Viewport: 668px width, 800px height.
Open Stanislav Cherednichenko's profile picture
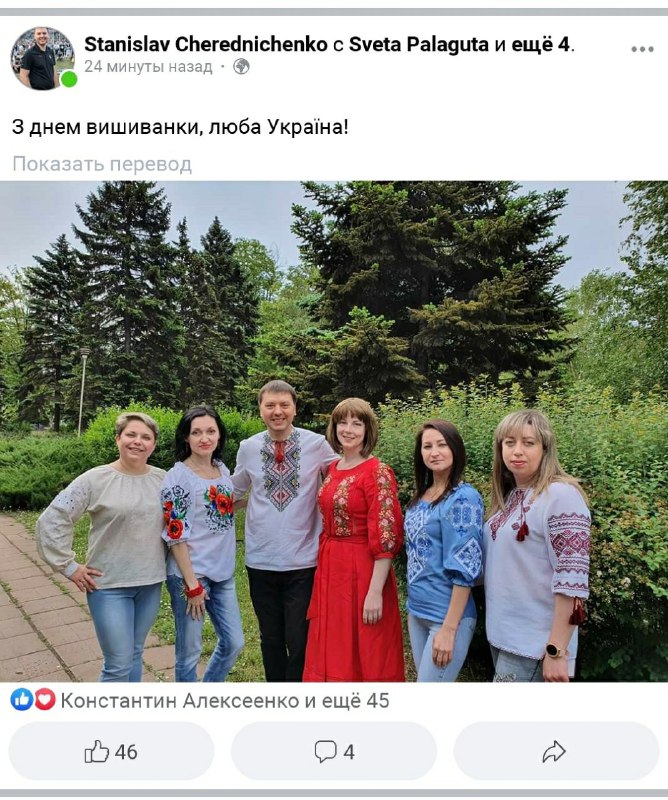click(x=42, y=58)
